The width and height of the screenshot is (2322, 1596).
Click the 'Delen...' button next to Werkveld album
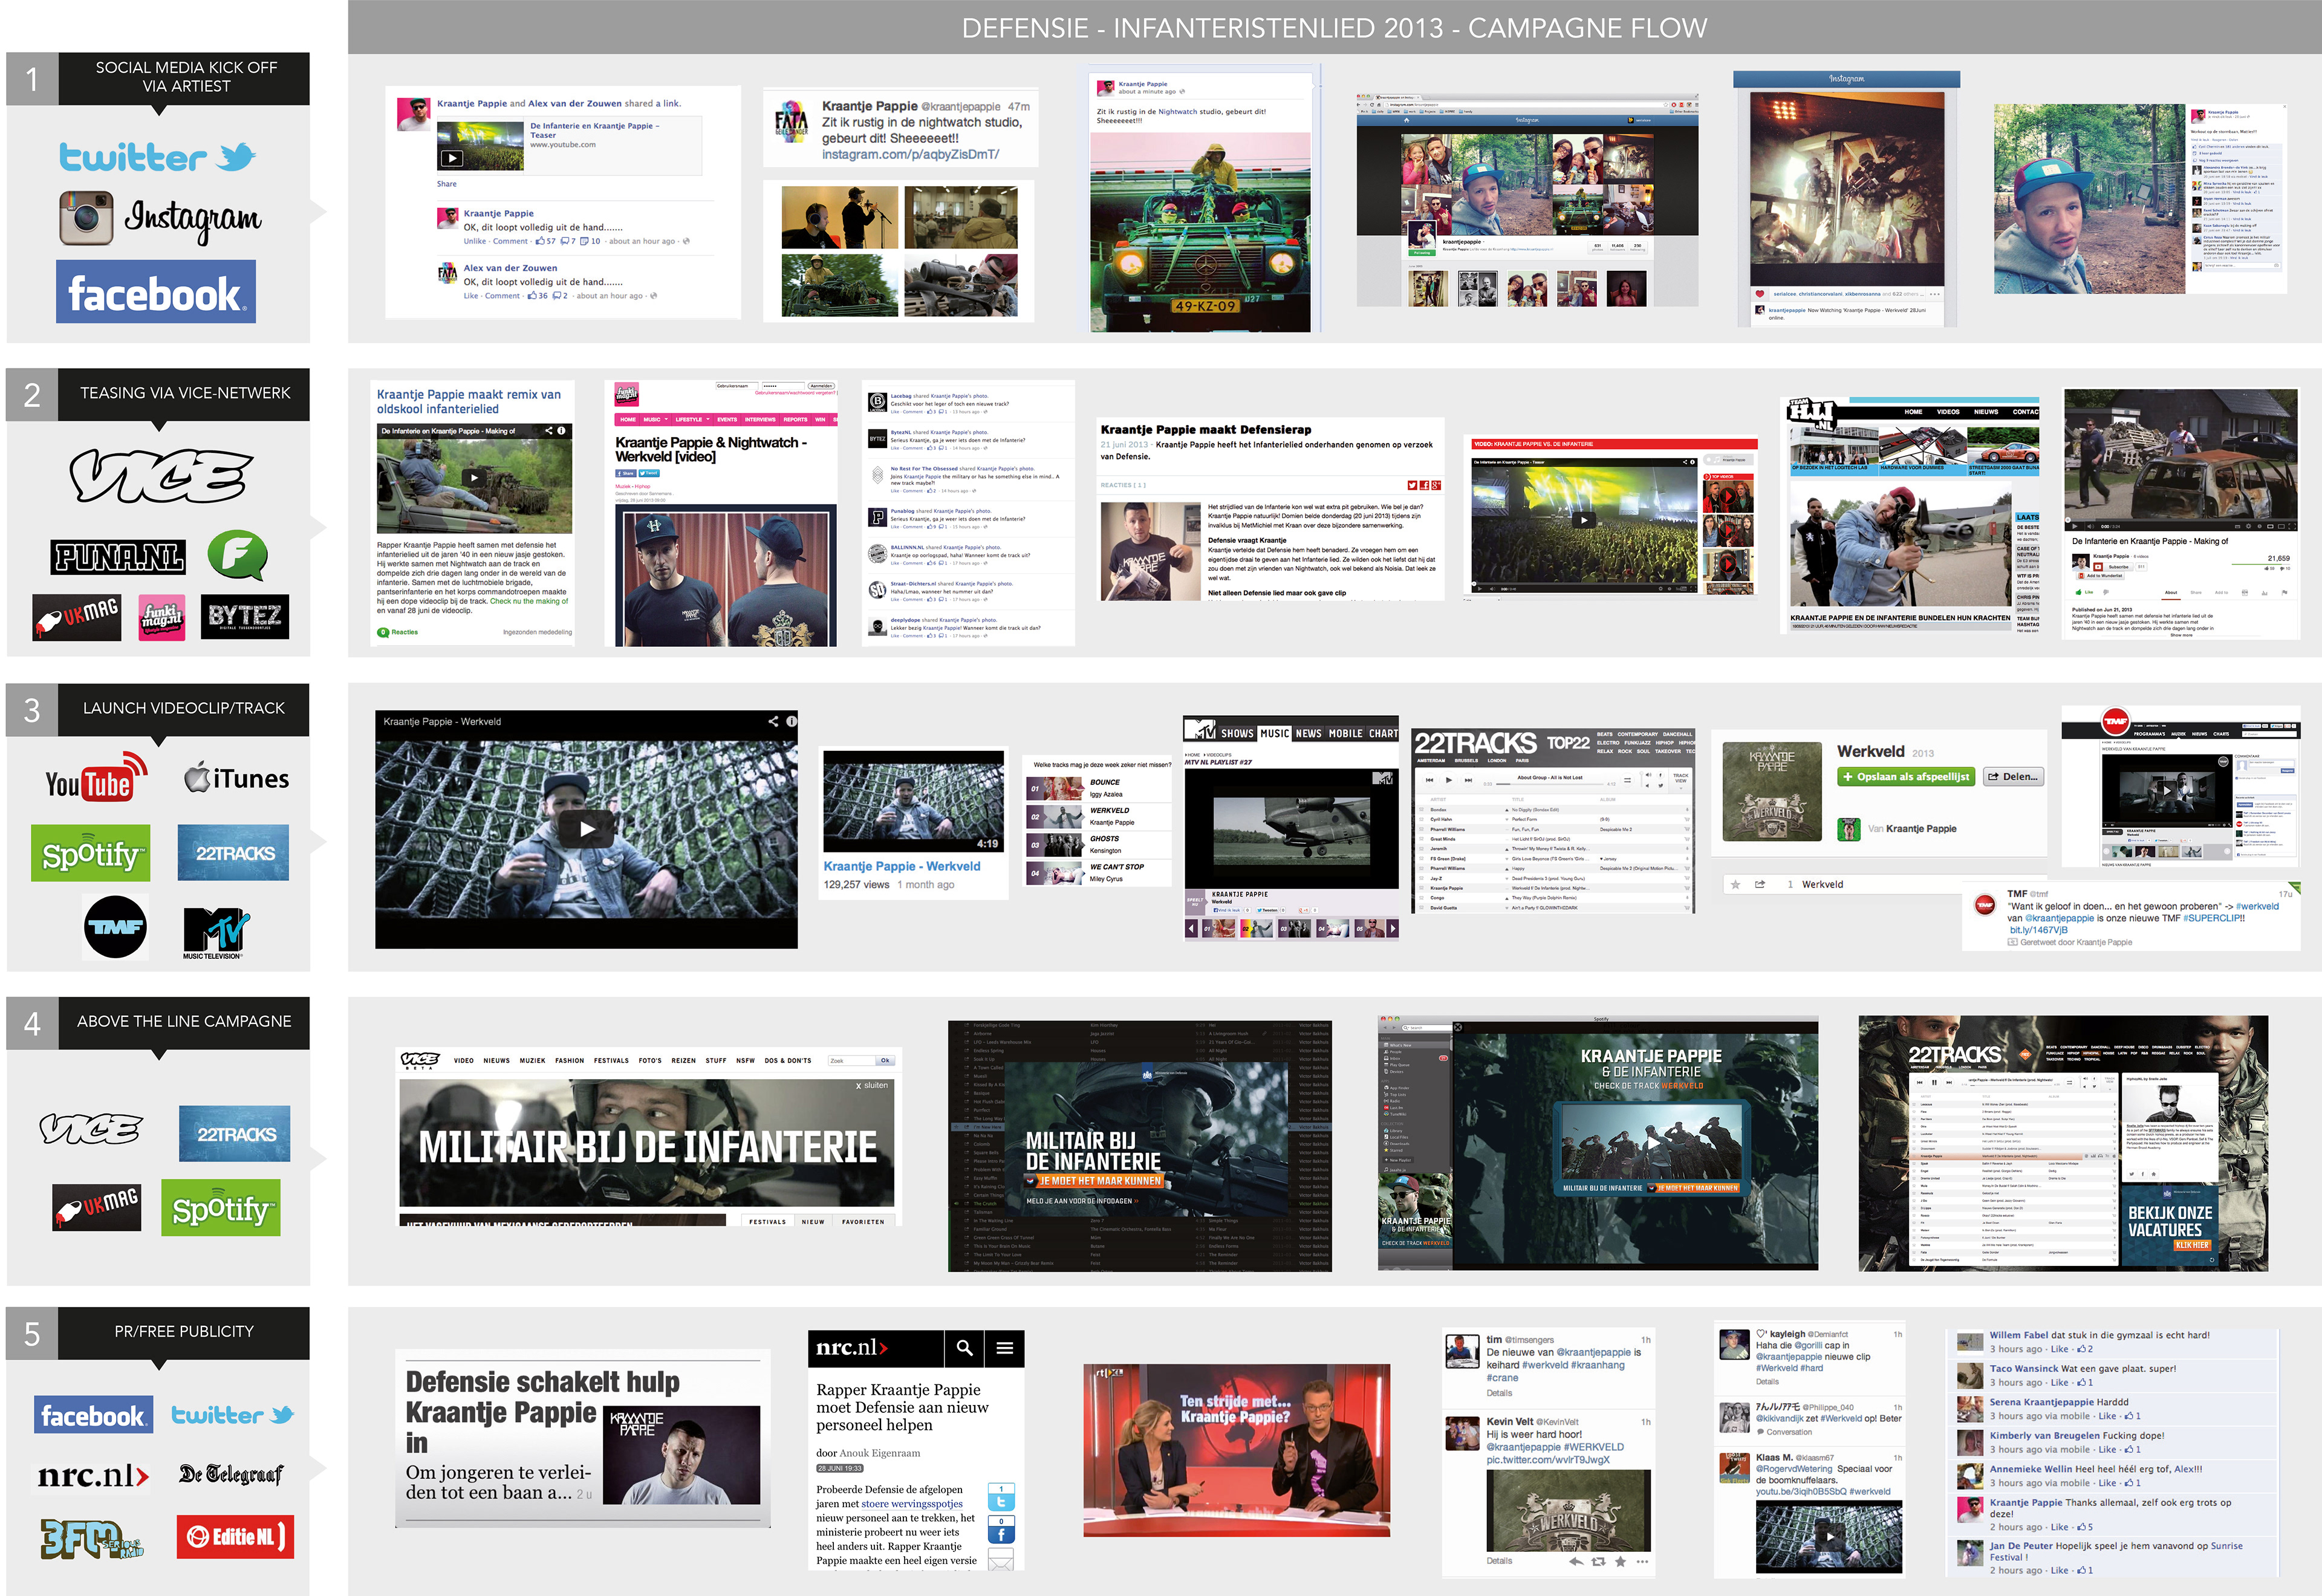pyautogui.click(x=2013, y=777)
